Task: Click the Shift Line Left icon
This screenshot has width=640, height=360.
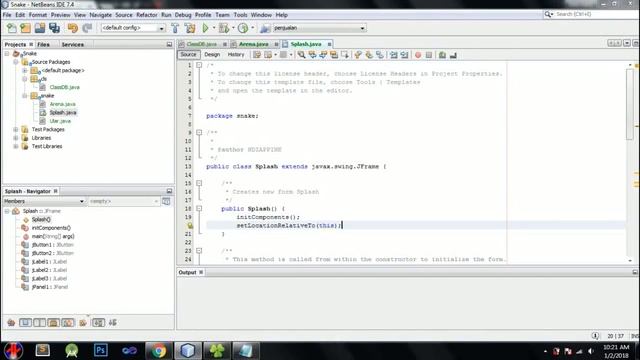Action: click(393, 55)
